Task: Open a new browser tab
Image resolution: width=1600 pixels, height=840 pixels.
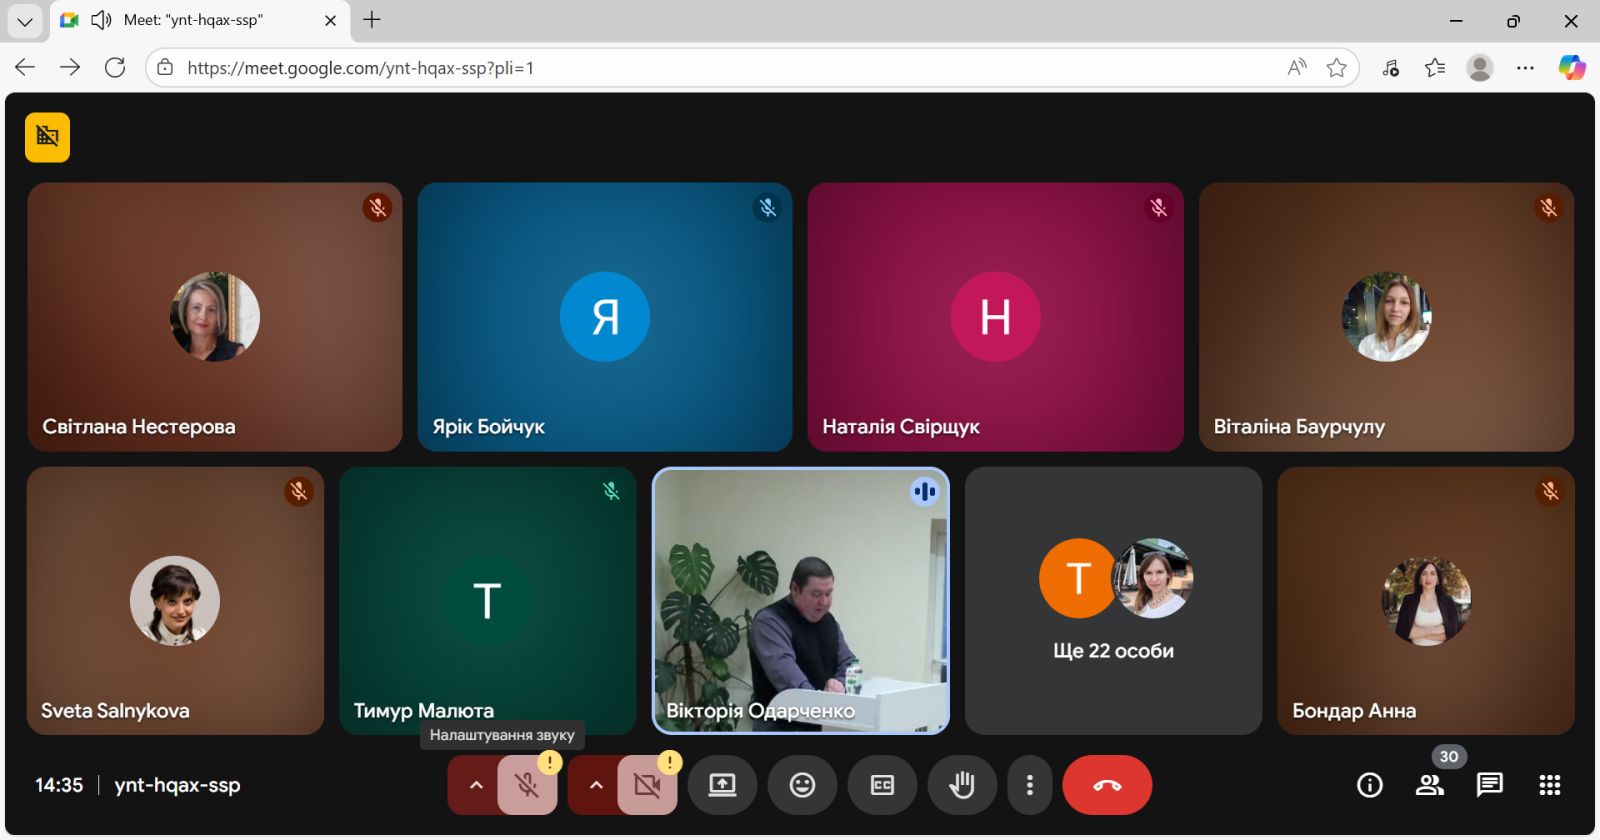Action: (372, 20)
